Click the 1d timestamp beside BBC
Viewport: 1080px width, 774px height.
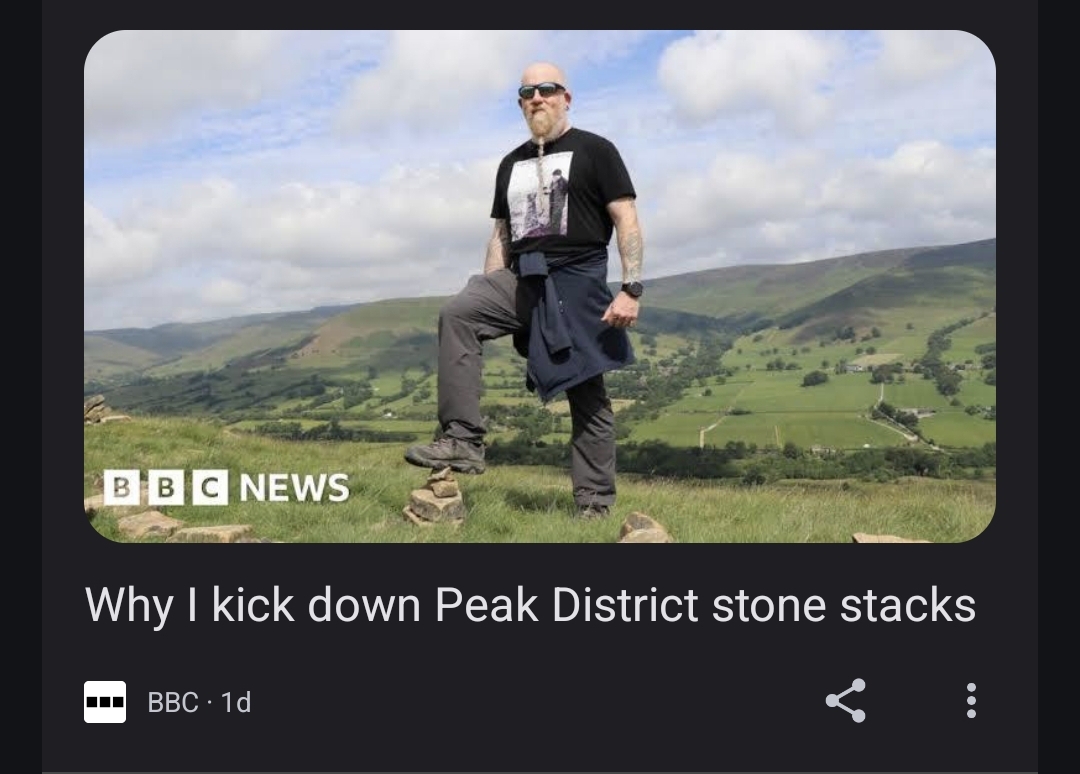(236, 702)
